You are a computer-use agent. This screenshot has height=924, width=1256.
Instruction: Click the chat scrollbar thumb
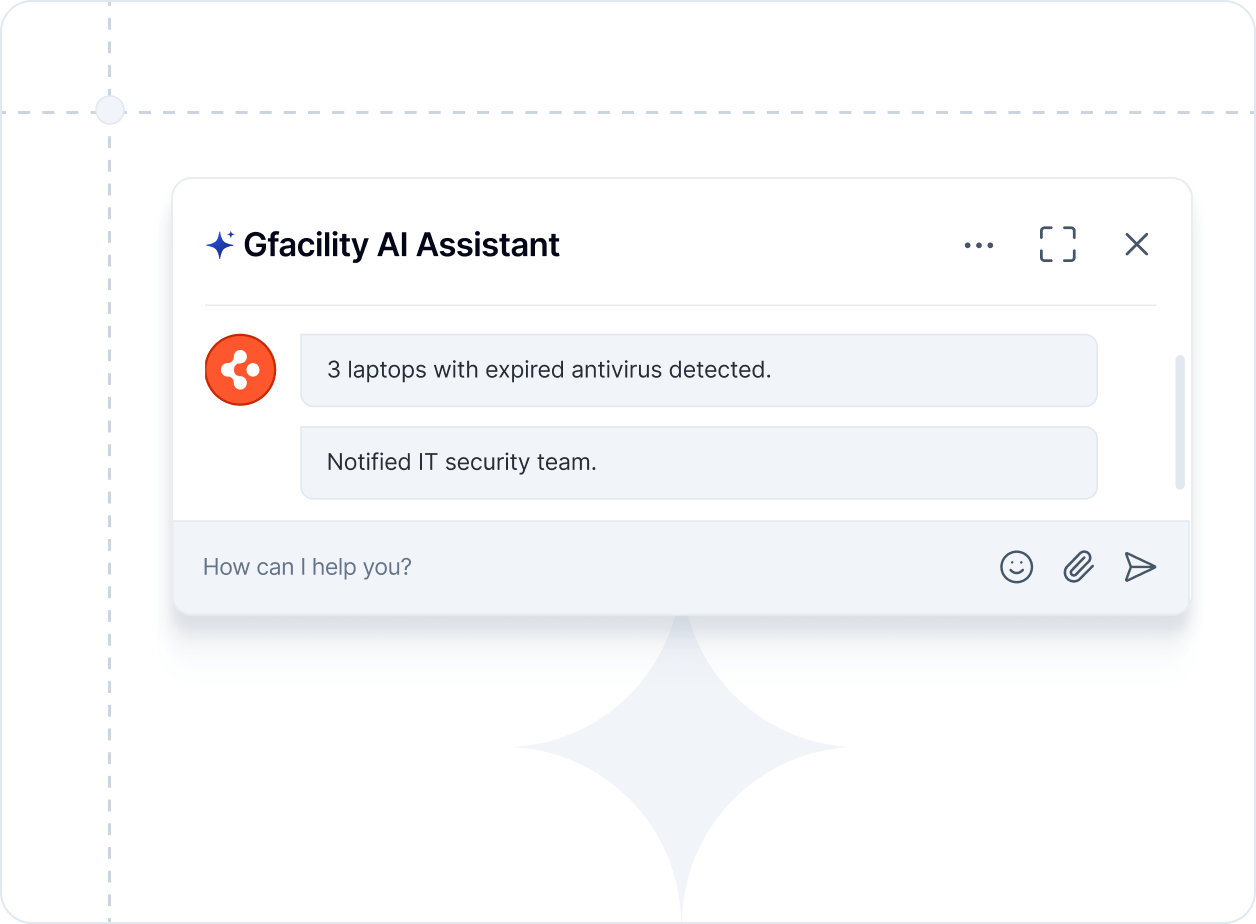1180,420
